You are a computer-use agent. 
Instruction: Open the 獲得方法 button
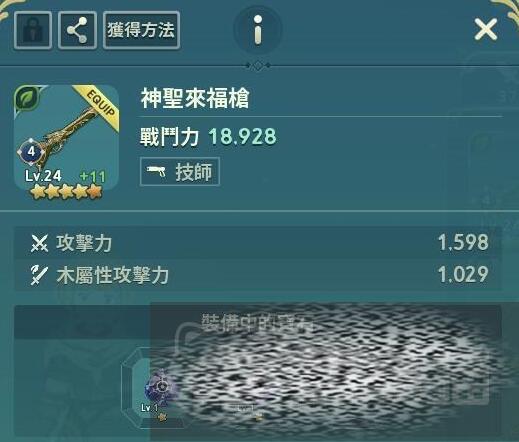[x=141, y=30]
